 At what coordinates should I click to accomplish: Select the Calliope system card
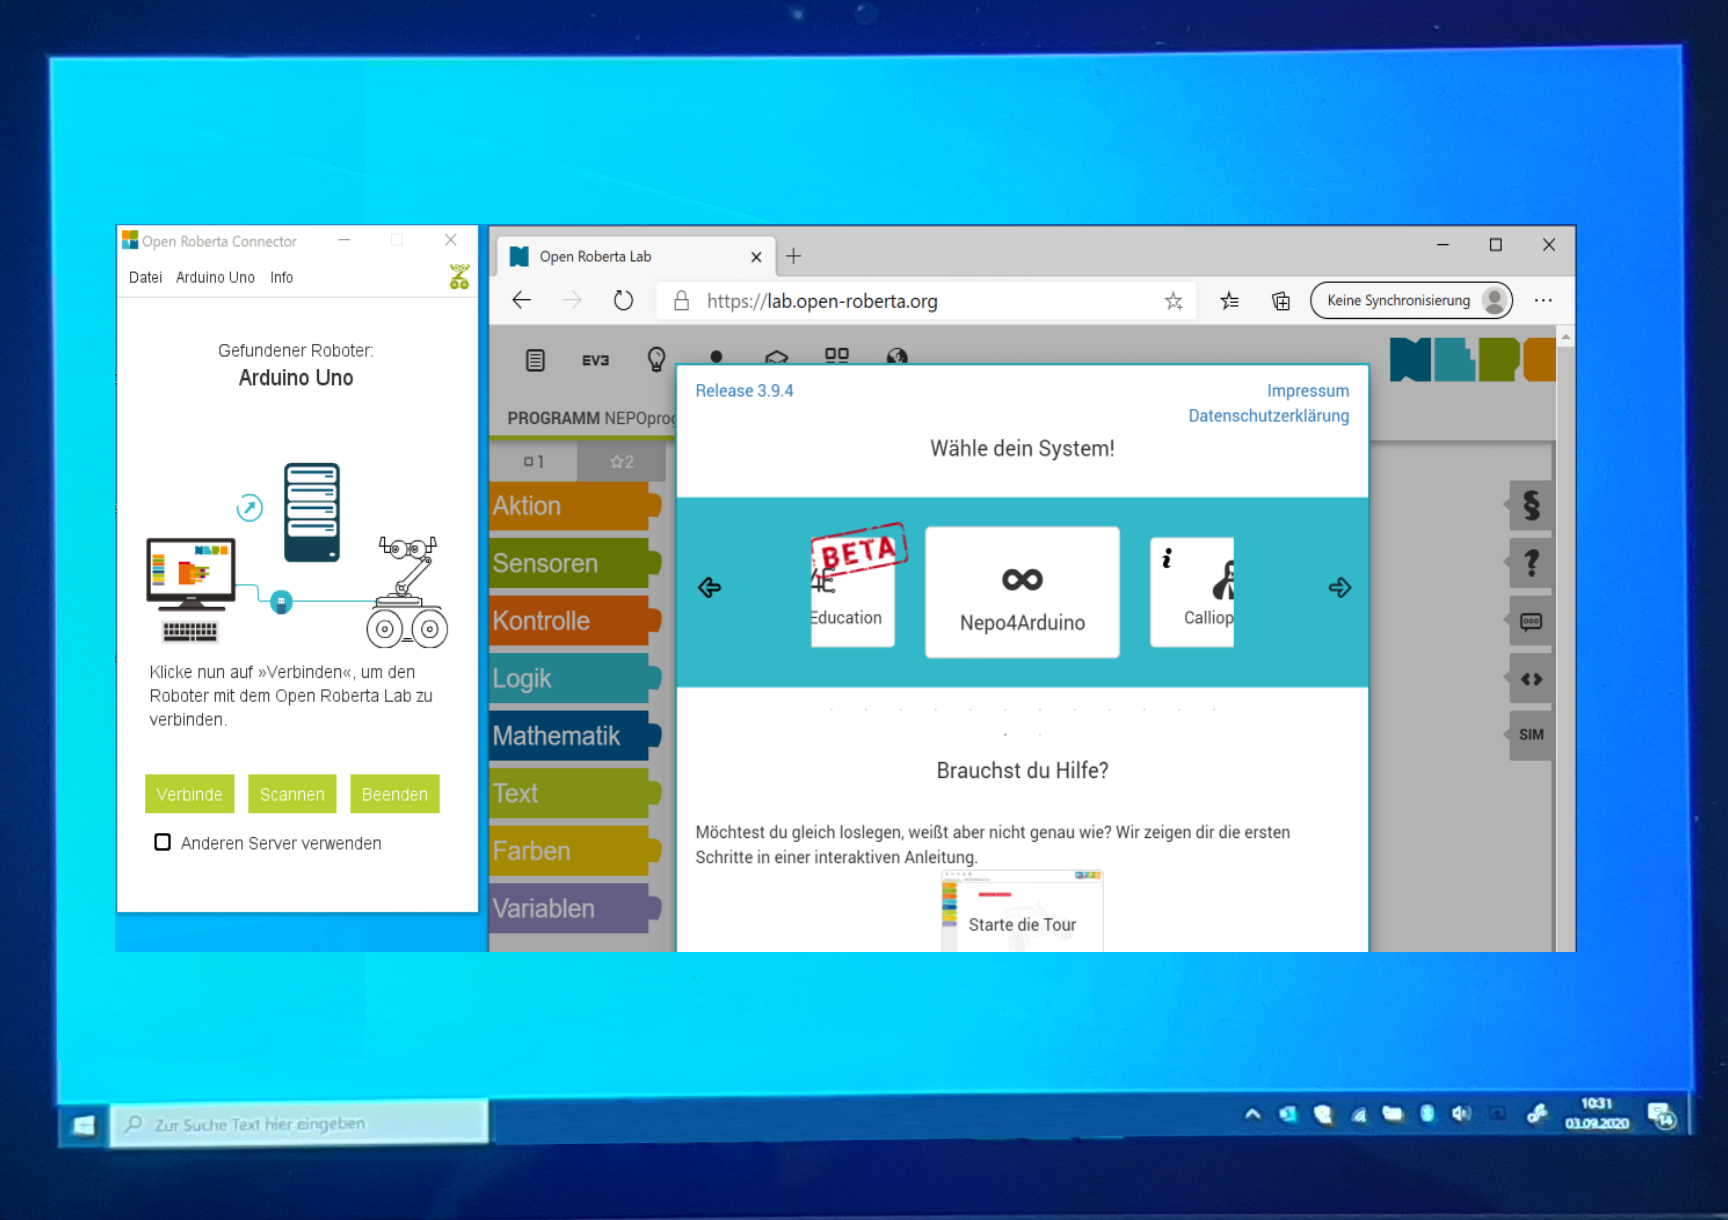1192,592
